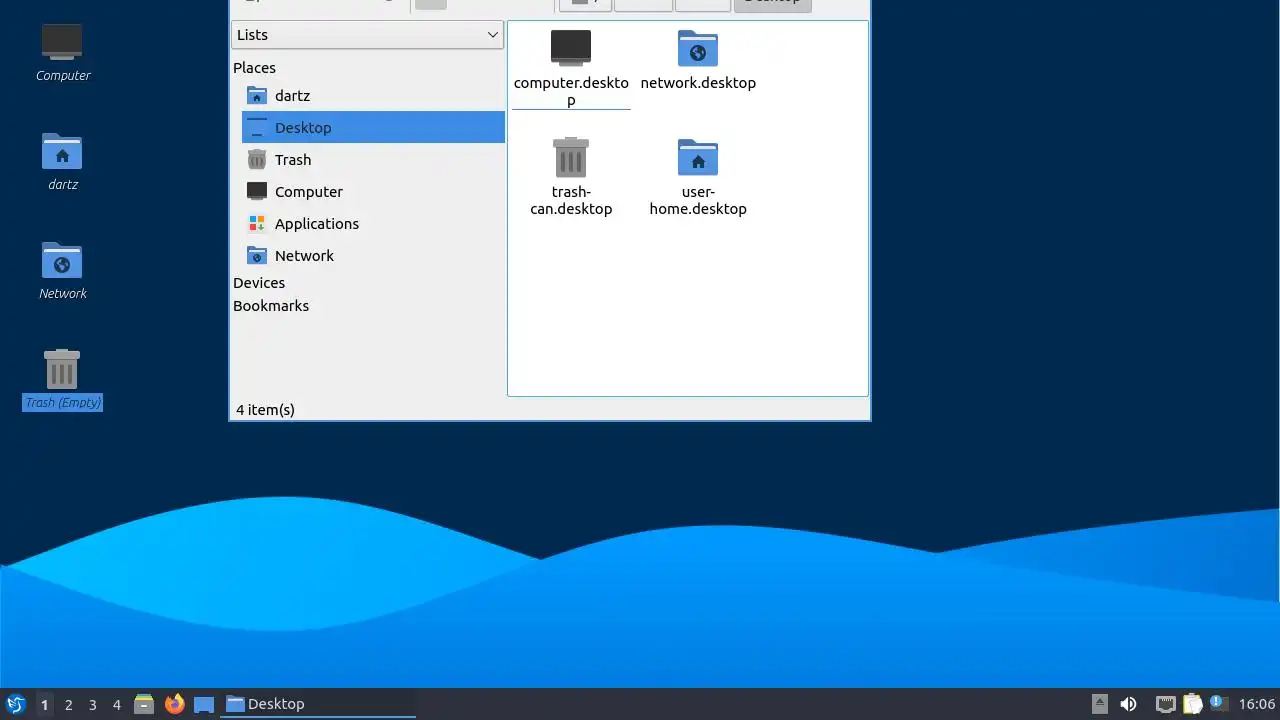The image size is (1280, 720).
Task: Open Applications in the Places sidebar
Action: pos(373,224)
